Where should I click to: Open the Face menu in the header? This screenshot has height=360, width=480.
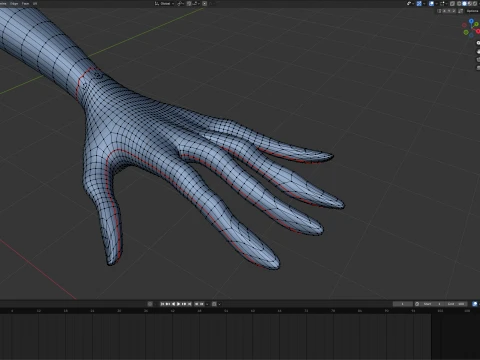(x=25, y=3)
